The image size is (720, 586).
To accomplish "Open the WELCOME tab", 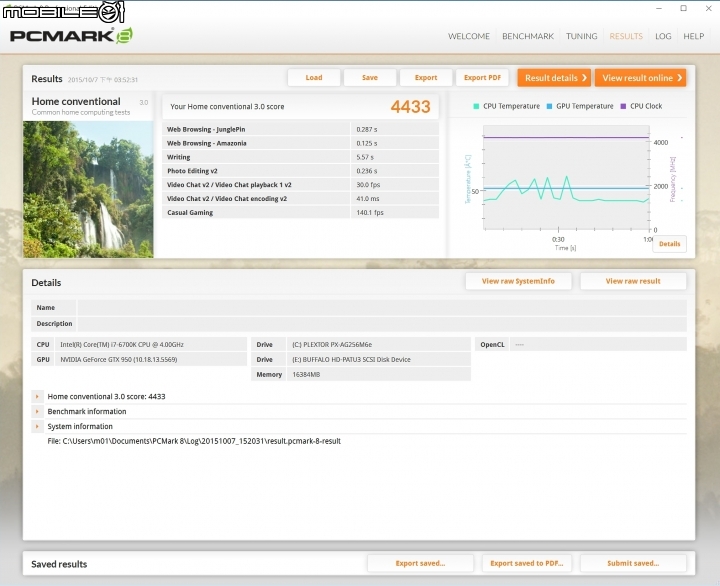I will [x=469, y=36].
